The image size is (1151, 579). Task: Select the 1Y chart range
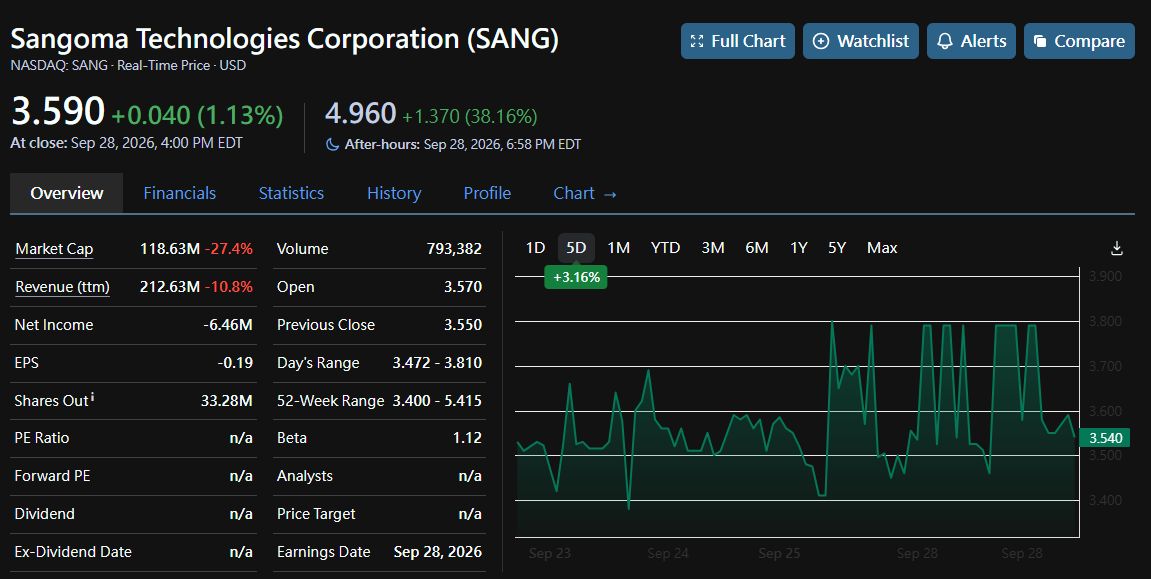799,248
